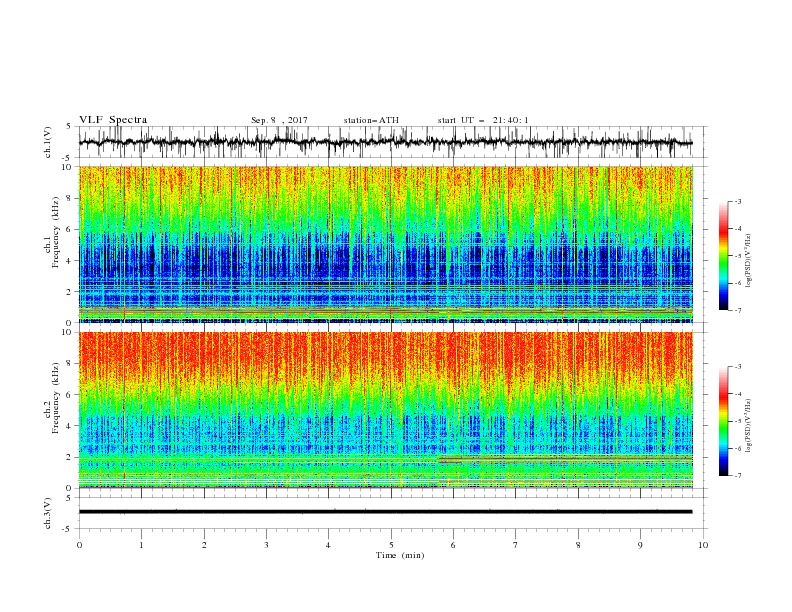Viewport: 792px width, 612px height.
Task: Click the ch.1 voltage waveform trace
Action: point(385,142)
